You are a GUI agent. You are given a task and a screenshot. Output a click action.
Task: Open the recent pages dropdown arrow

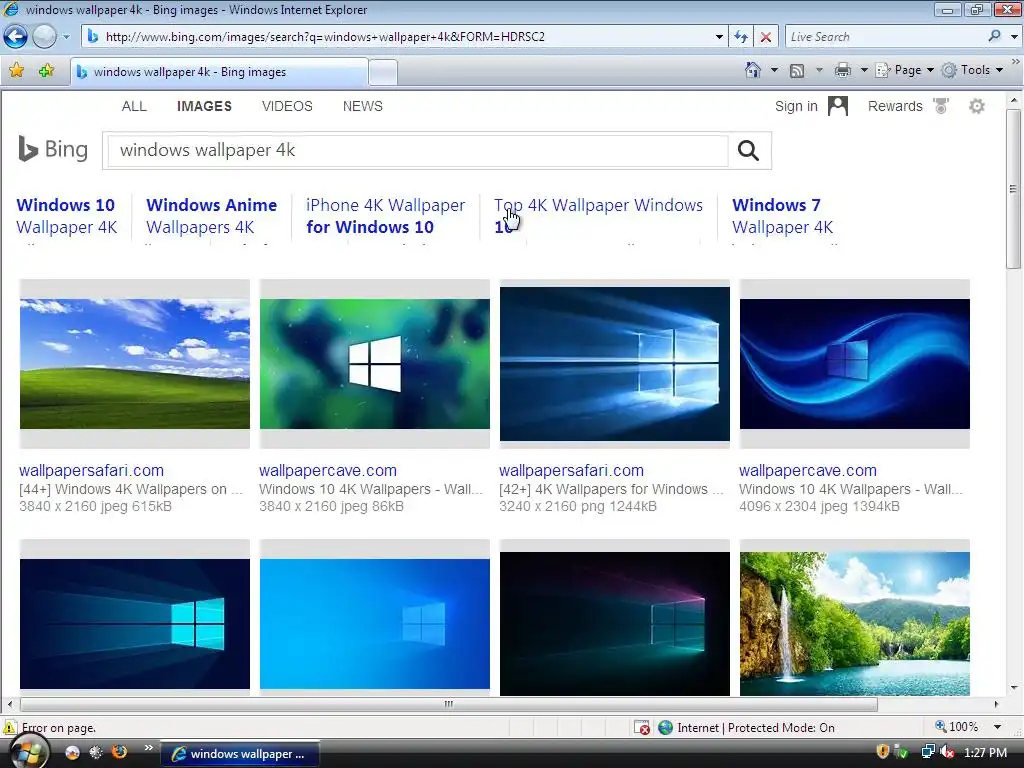point(66,37)
